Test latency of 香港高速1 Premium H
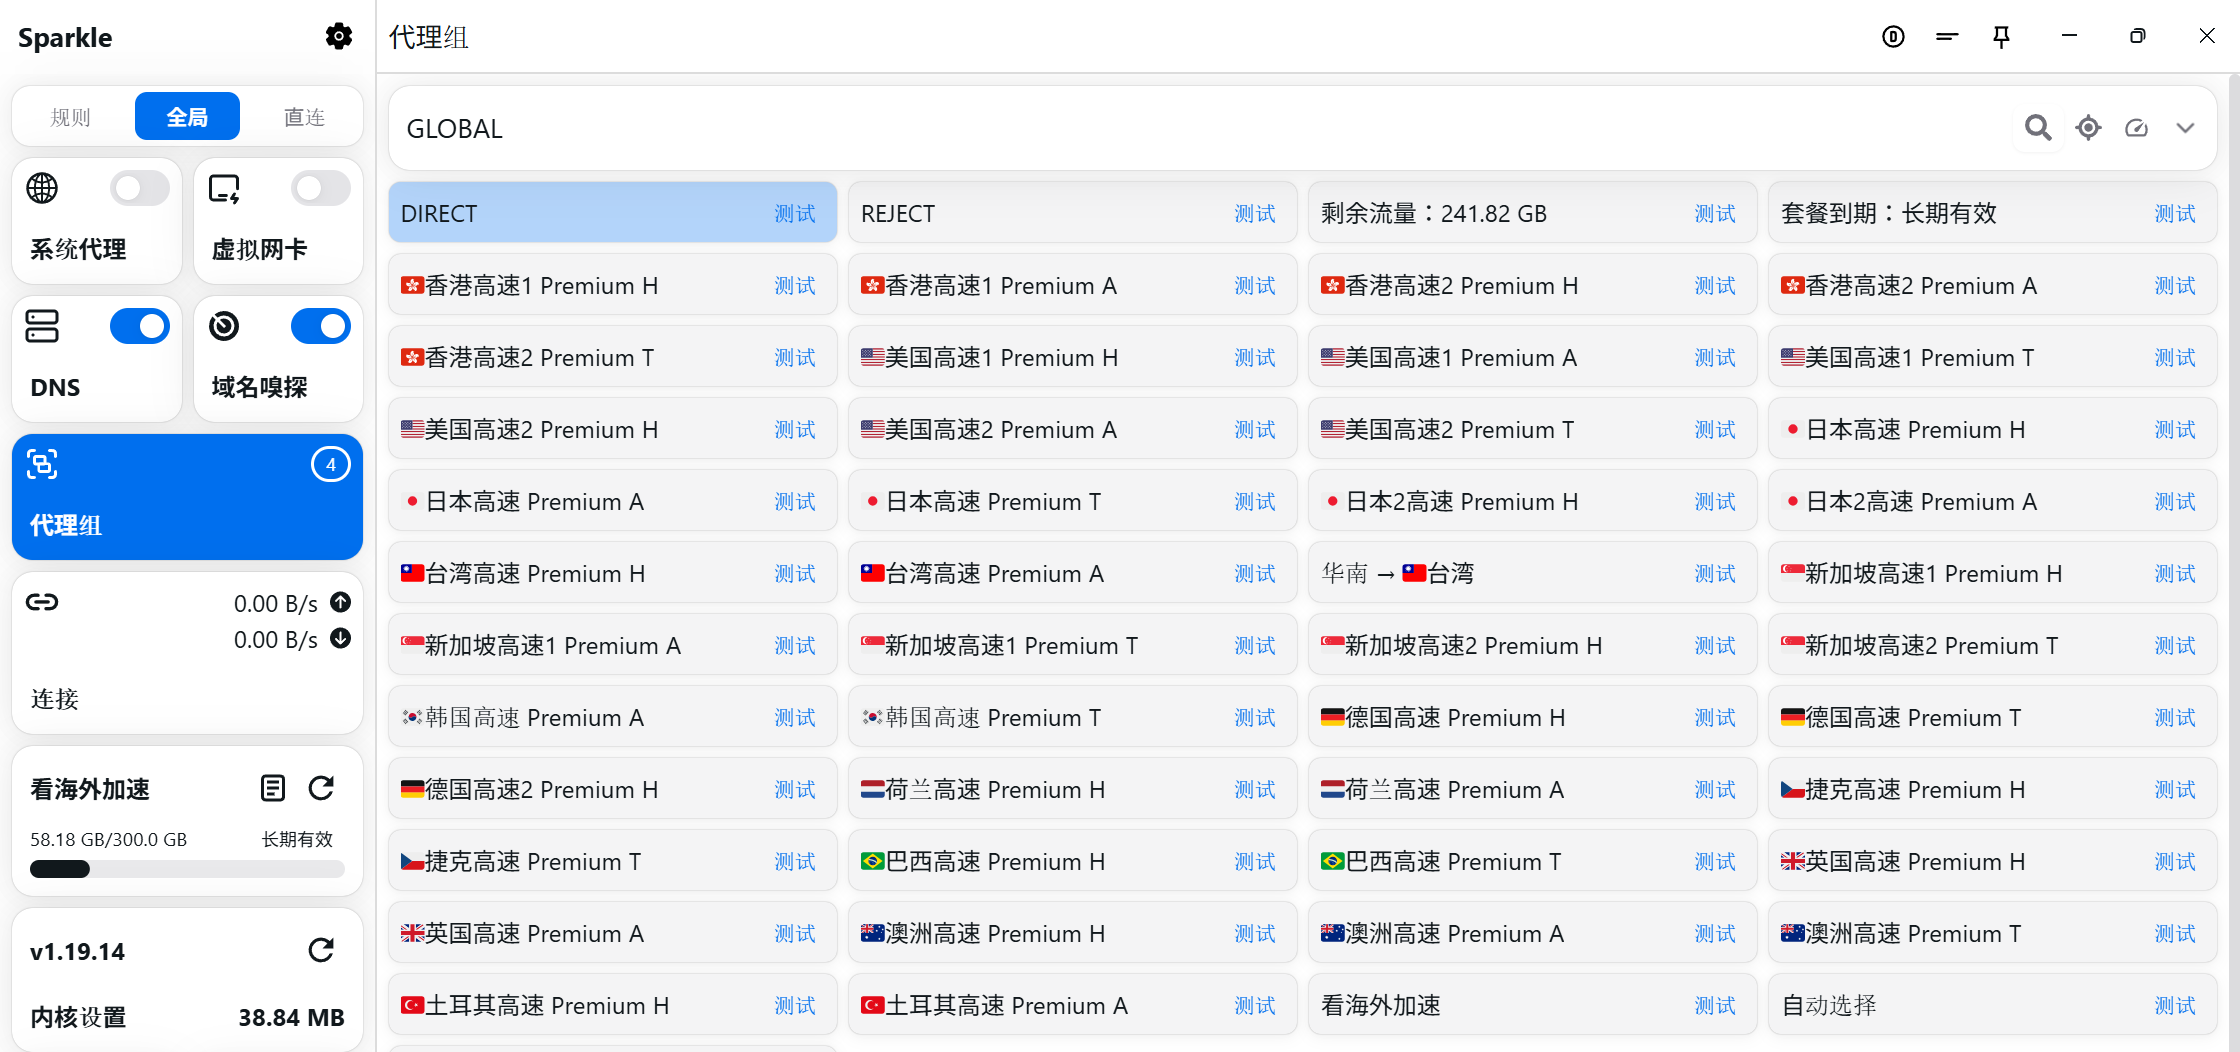This screenshot has height=1052, width=2240. point(794,286)
